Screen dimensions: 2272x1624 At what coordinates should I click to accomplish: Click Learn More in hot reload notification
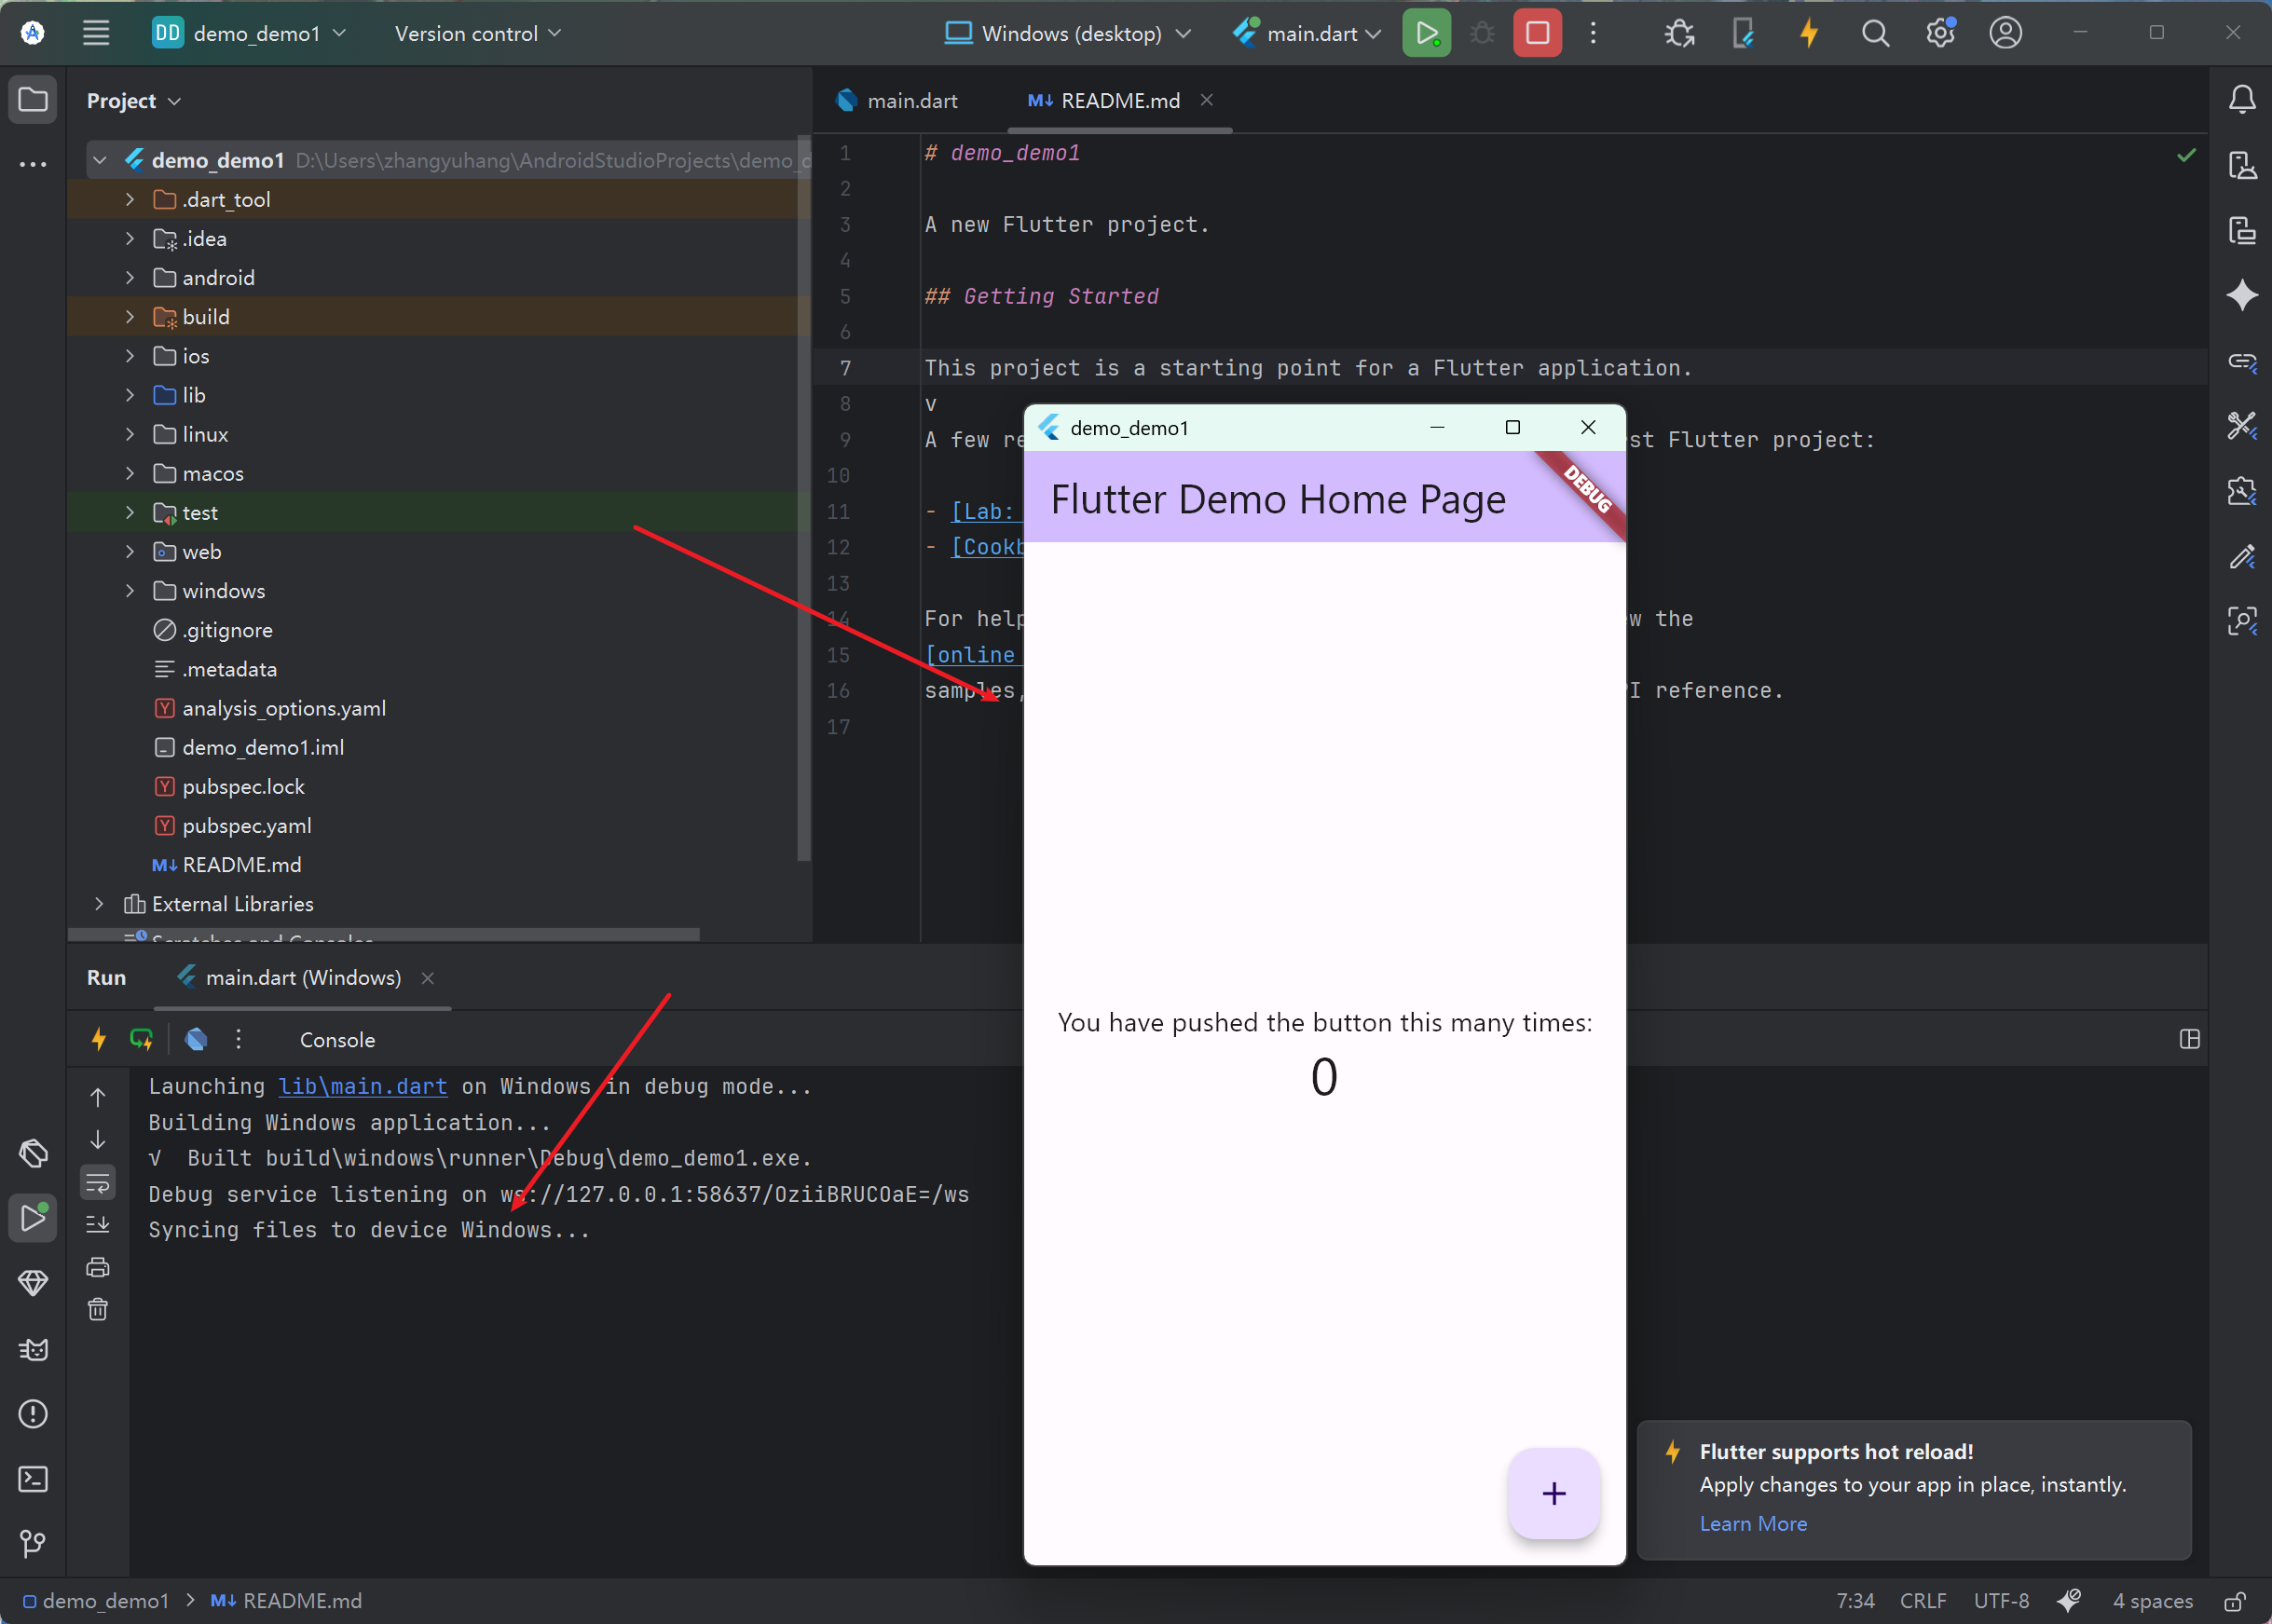click(x=1752, y=1523)
